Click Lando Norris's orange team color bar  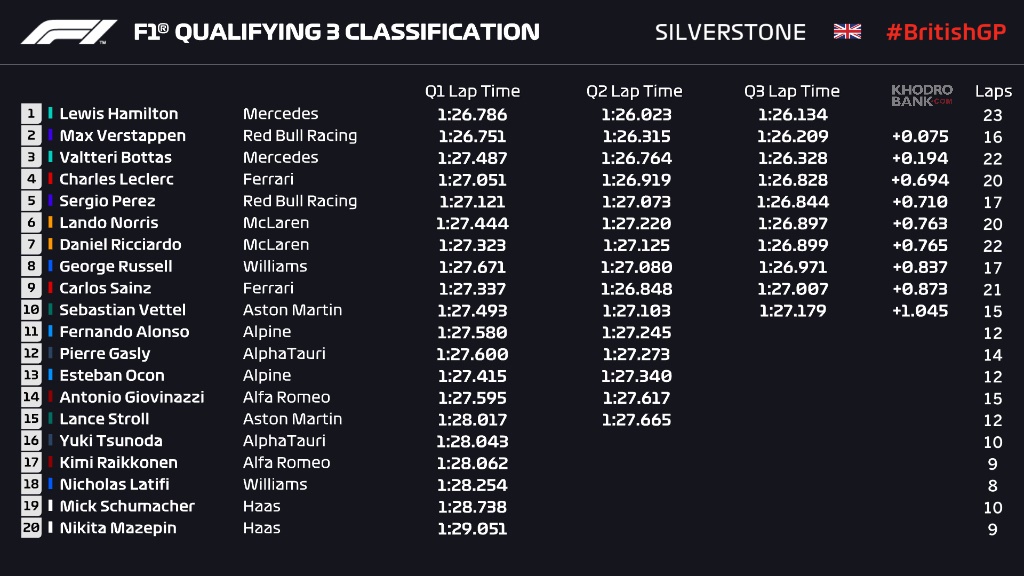[x=51, y=223]
